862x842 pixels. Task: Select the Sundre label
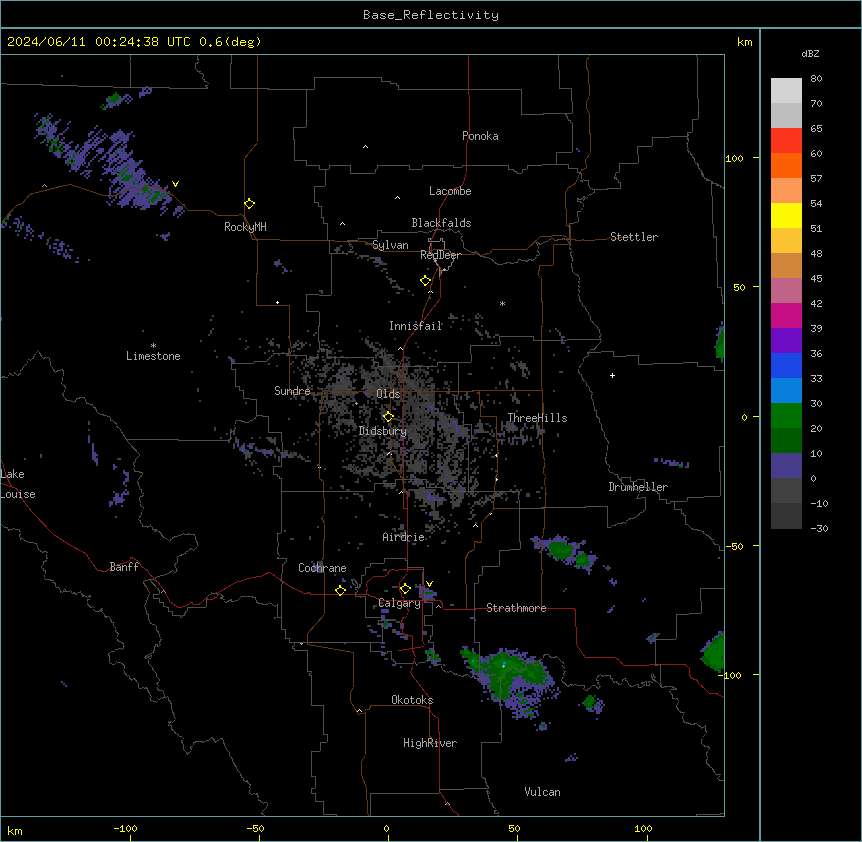coord(292,391)
